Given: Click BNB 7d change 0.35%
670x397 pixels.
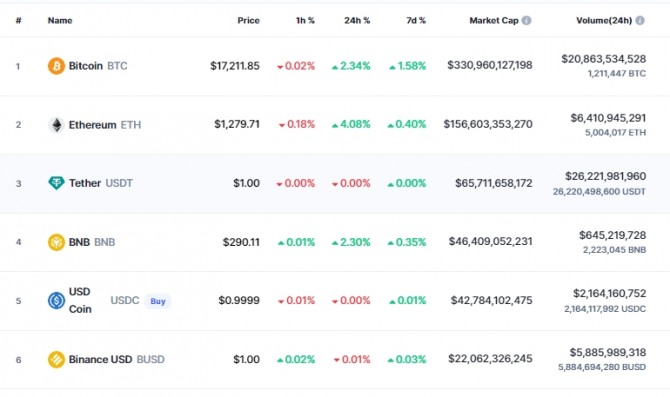Looking at the screenshot, I should tap(407, 242).
